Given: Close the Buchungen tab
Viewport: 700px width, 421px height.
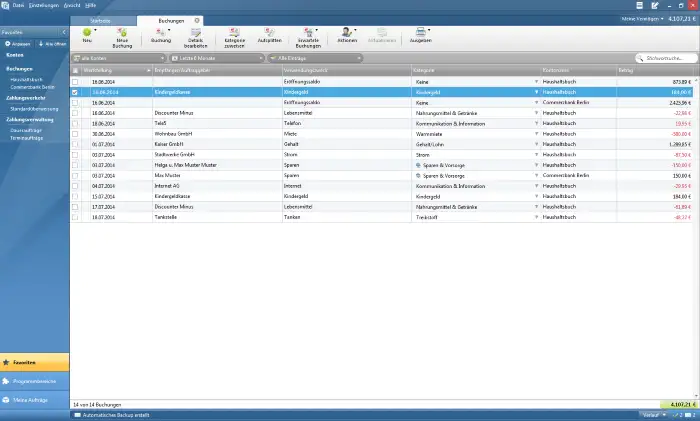Looking at the screenshot, I should point(197,20).
